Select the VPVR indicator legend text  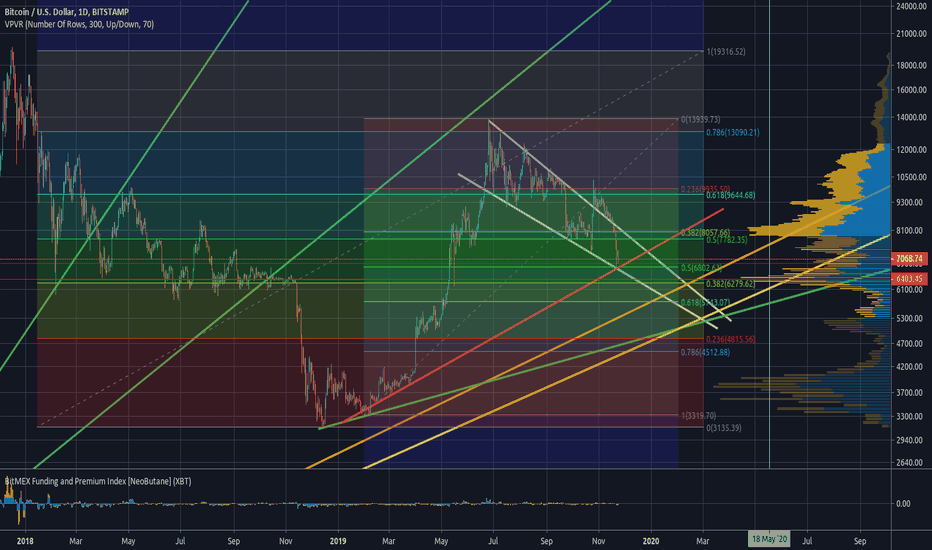(x=79, y=24)
